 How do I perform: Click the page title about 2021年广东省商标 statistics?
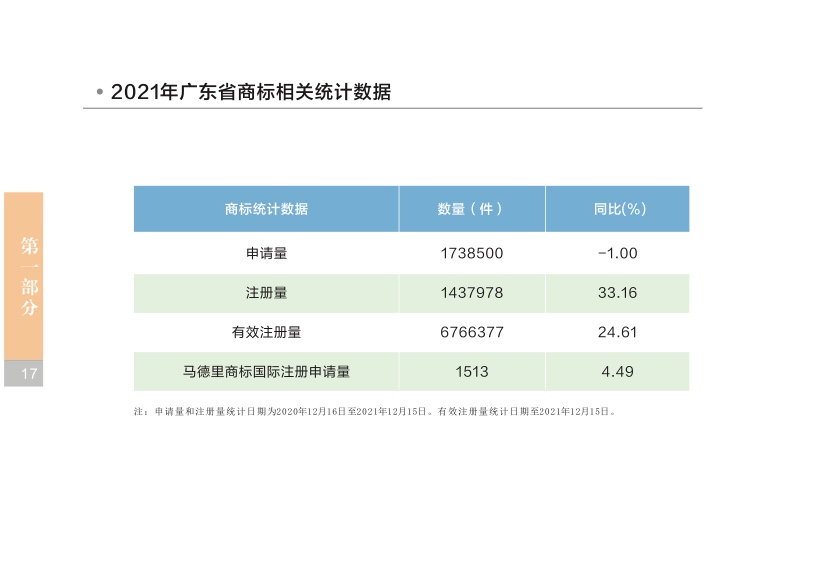pos(250,92)
